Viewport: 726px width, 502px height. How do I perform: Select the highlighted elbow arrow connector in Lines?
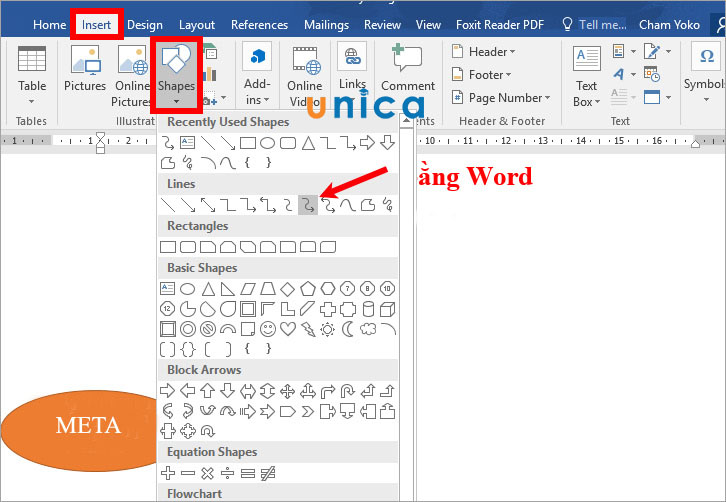click(308, 205)
